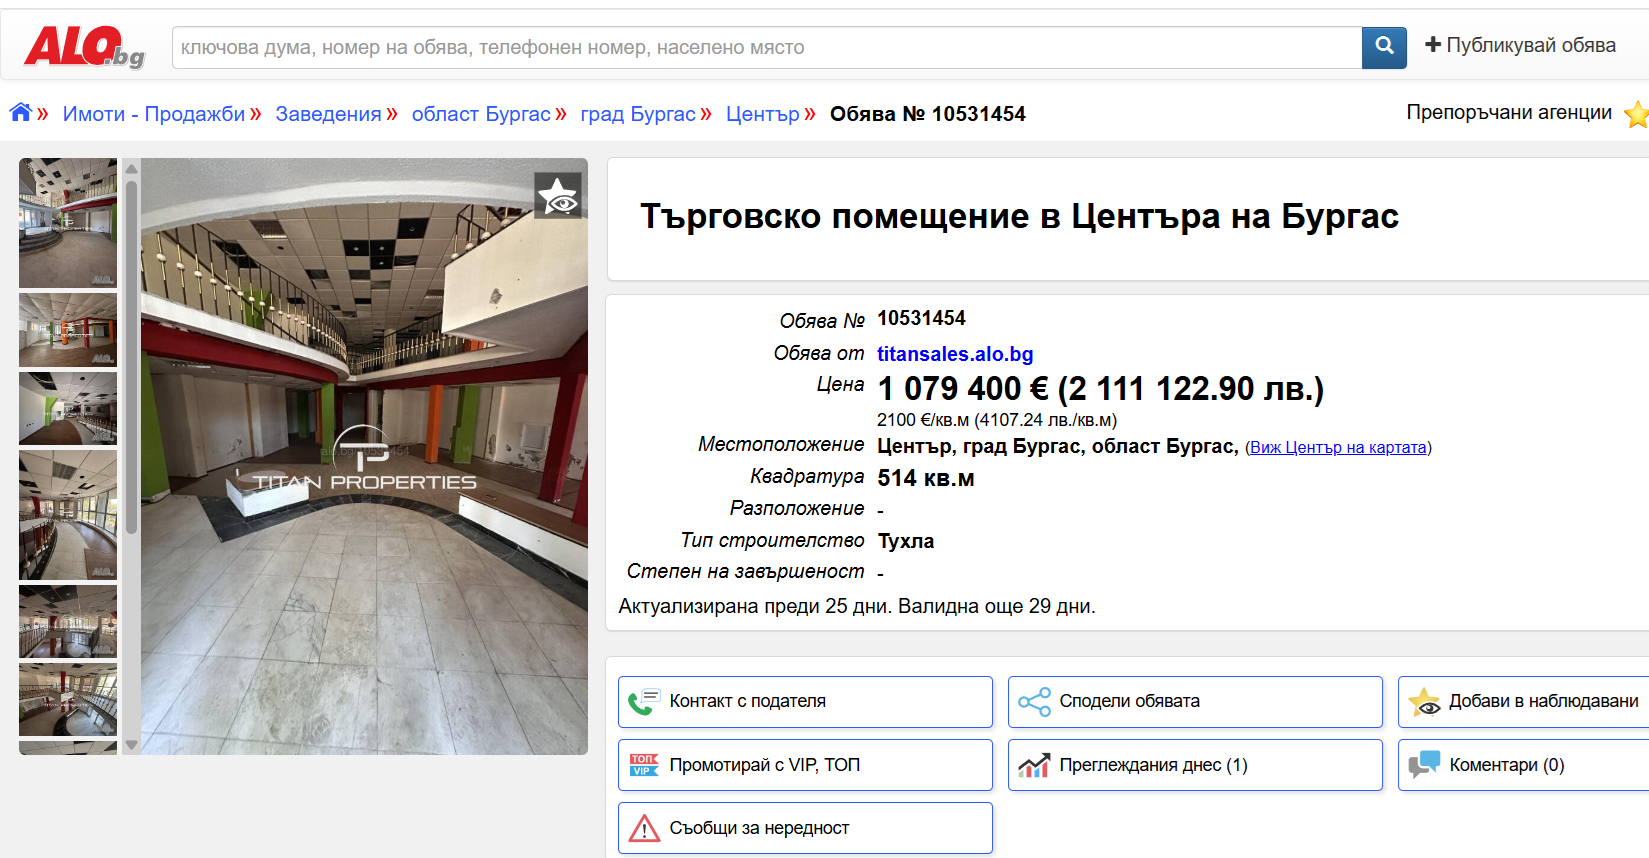Share the listing via Сподели обявата
This screenshot has width=1649, height=858.
click(1195, 702)
